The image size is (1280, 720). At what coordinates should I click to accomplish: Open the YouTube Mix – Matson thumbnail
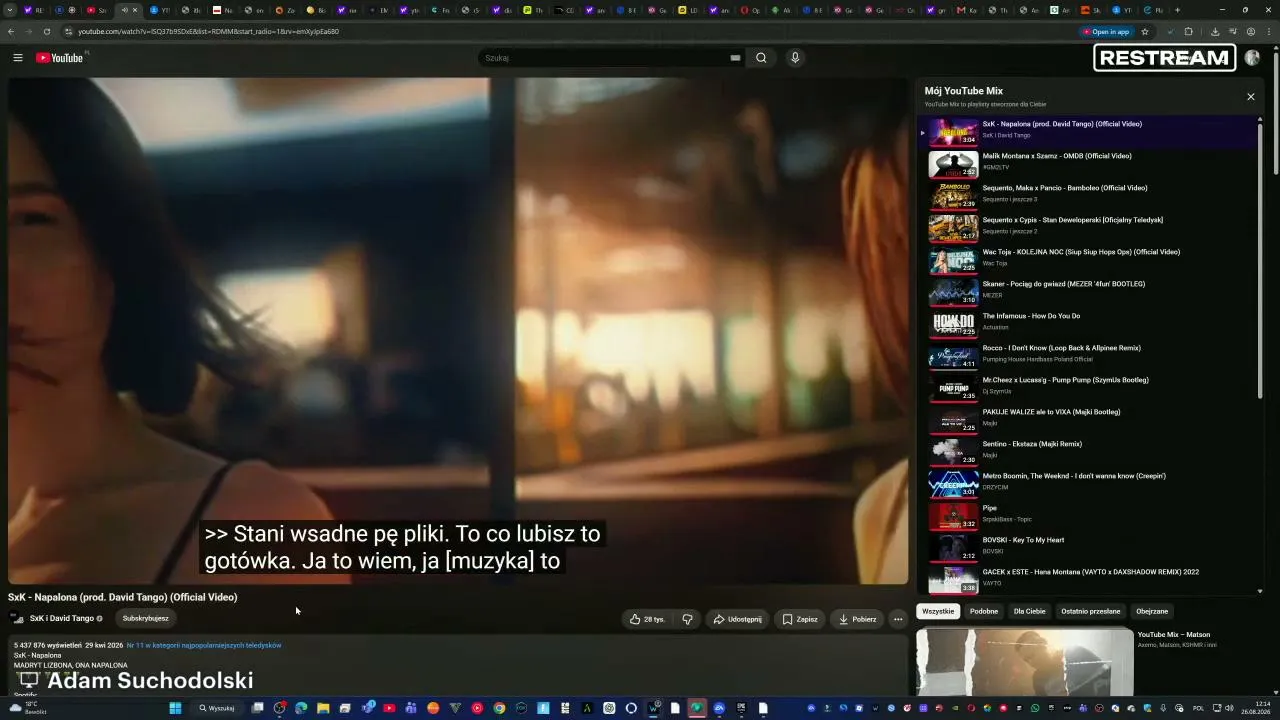1025,661
